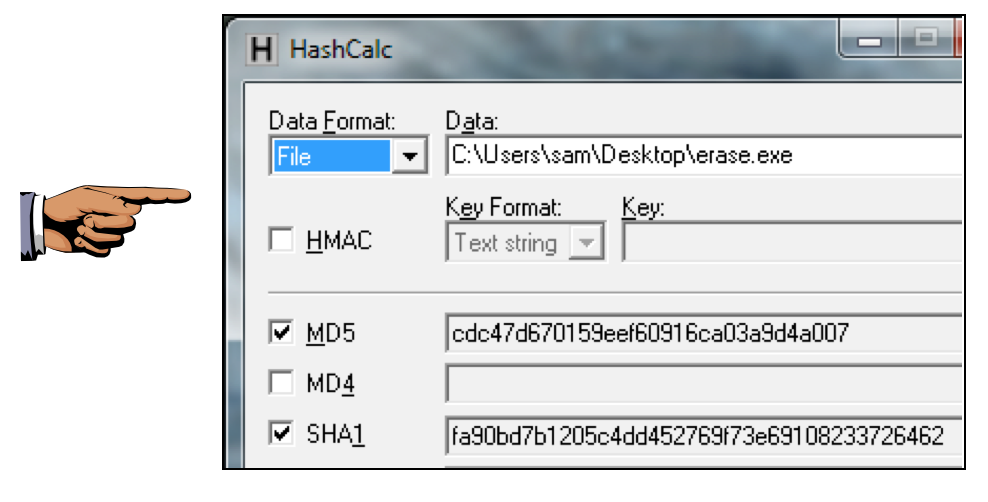
Task: Focus the Key input field
Action: click(x=790, y=242)
